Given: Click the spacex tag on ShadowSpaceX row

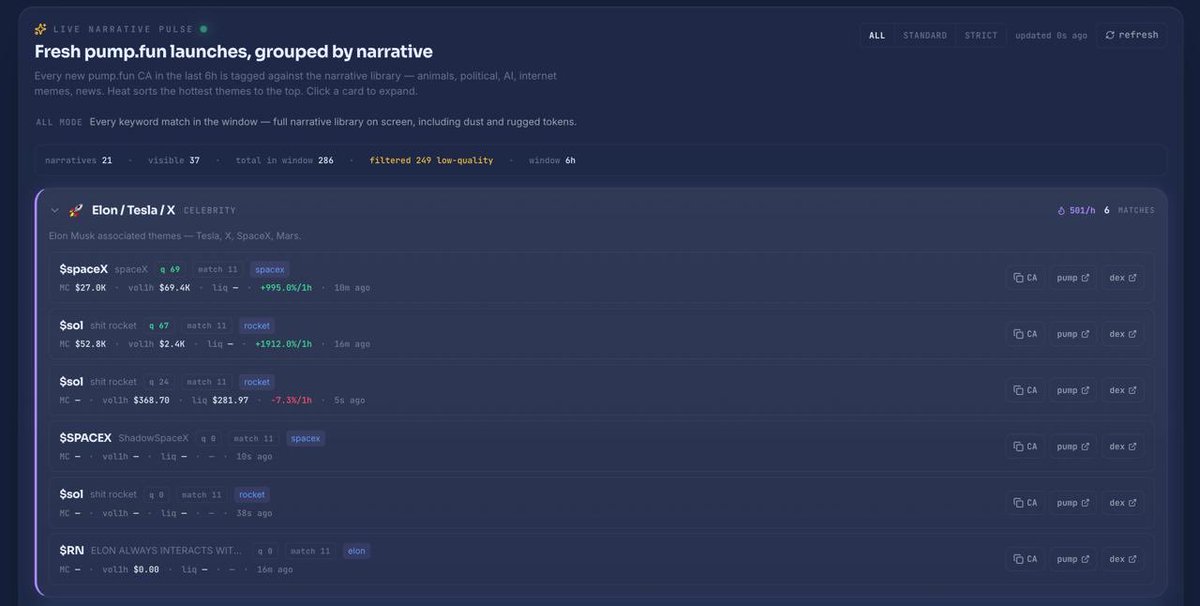Looking at the screenshot, I should tap(305, 438).
